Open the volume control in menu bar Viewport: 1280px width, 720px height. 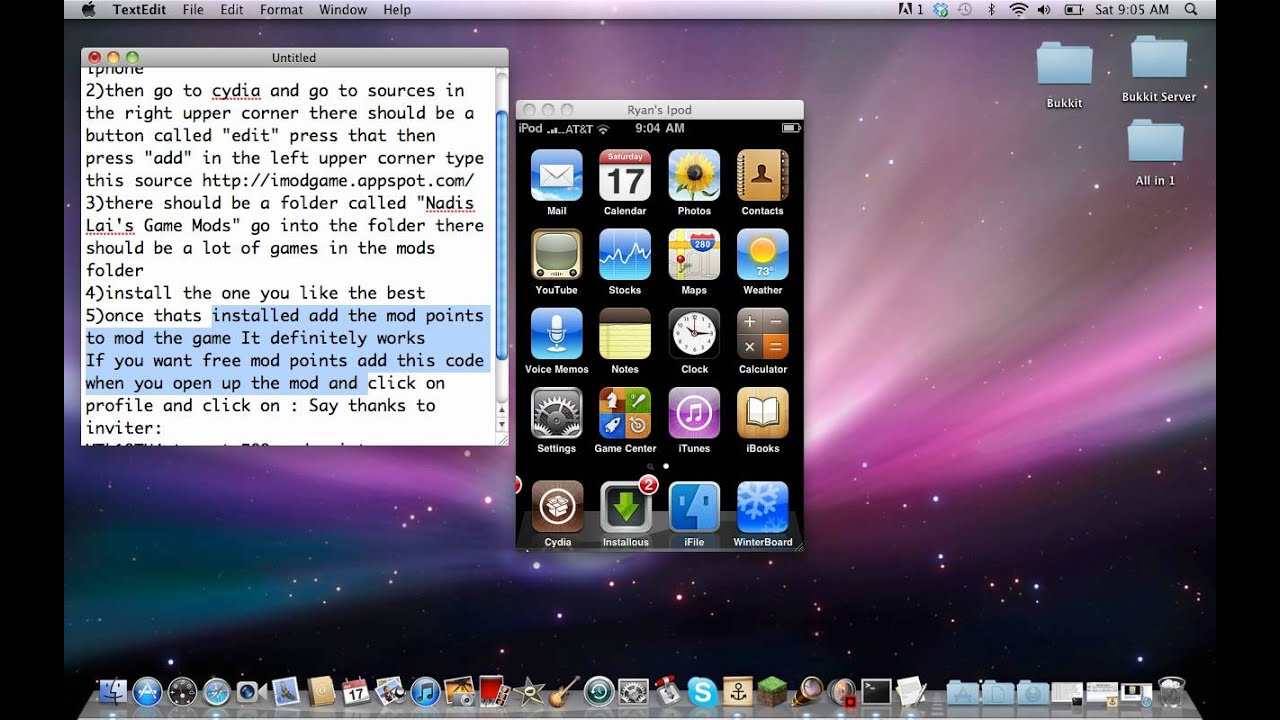point(1044,9)
